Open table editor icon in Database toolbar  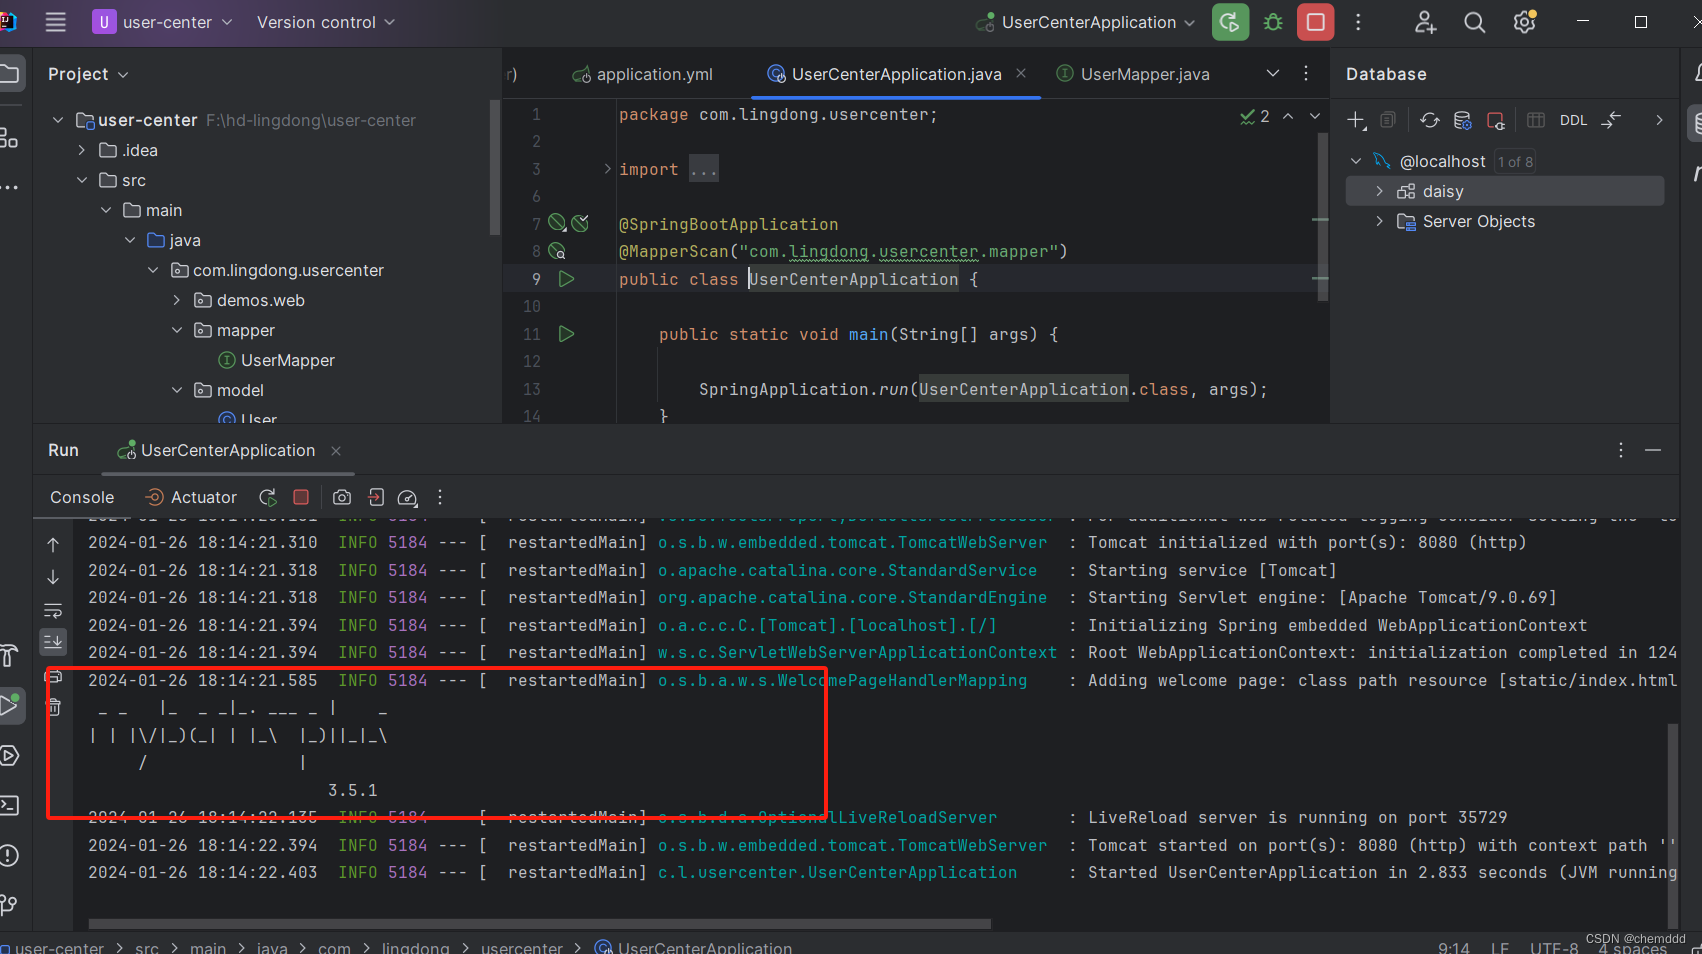[1536, 120]
